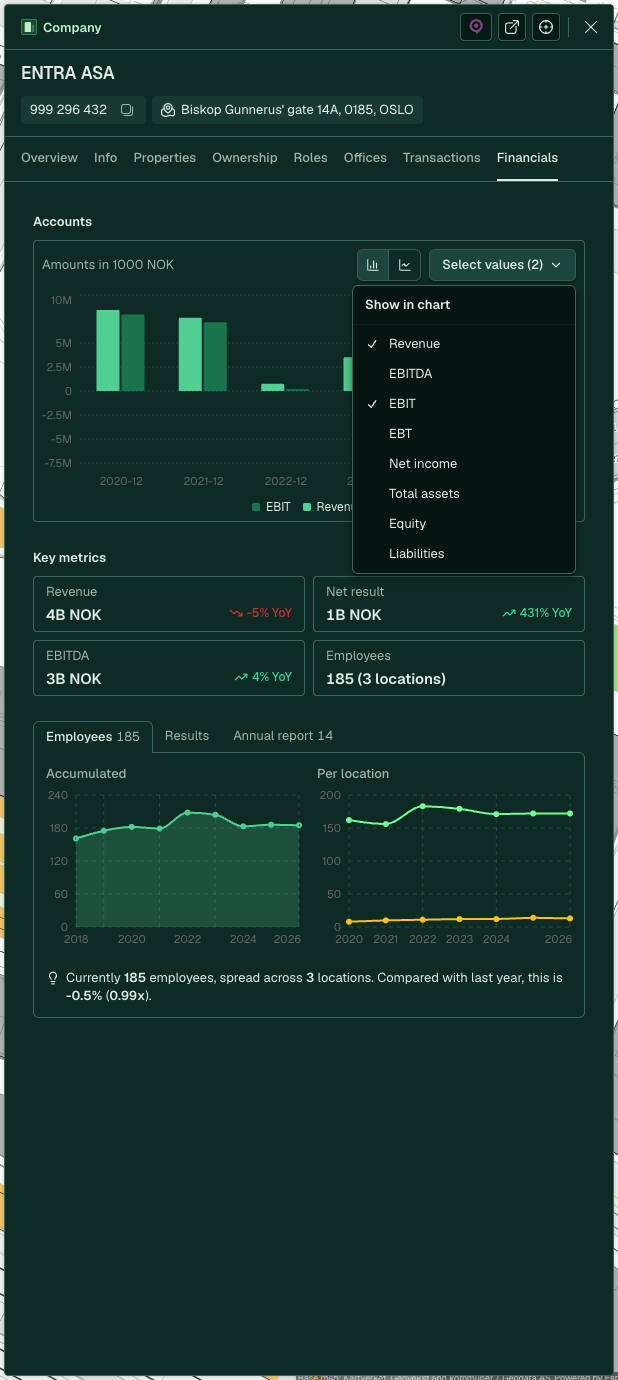Click the EBIT legend color swatch
This screenshot has height=1380, width=618.
pos(257,507)
